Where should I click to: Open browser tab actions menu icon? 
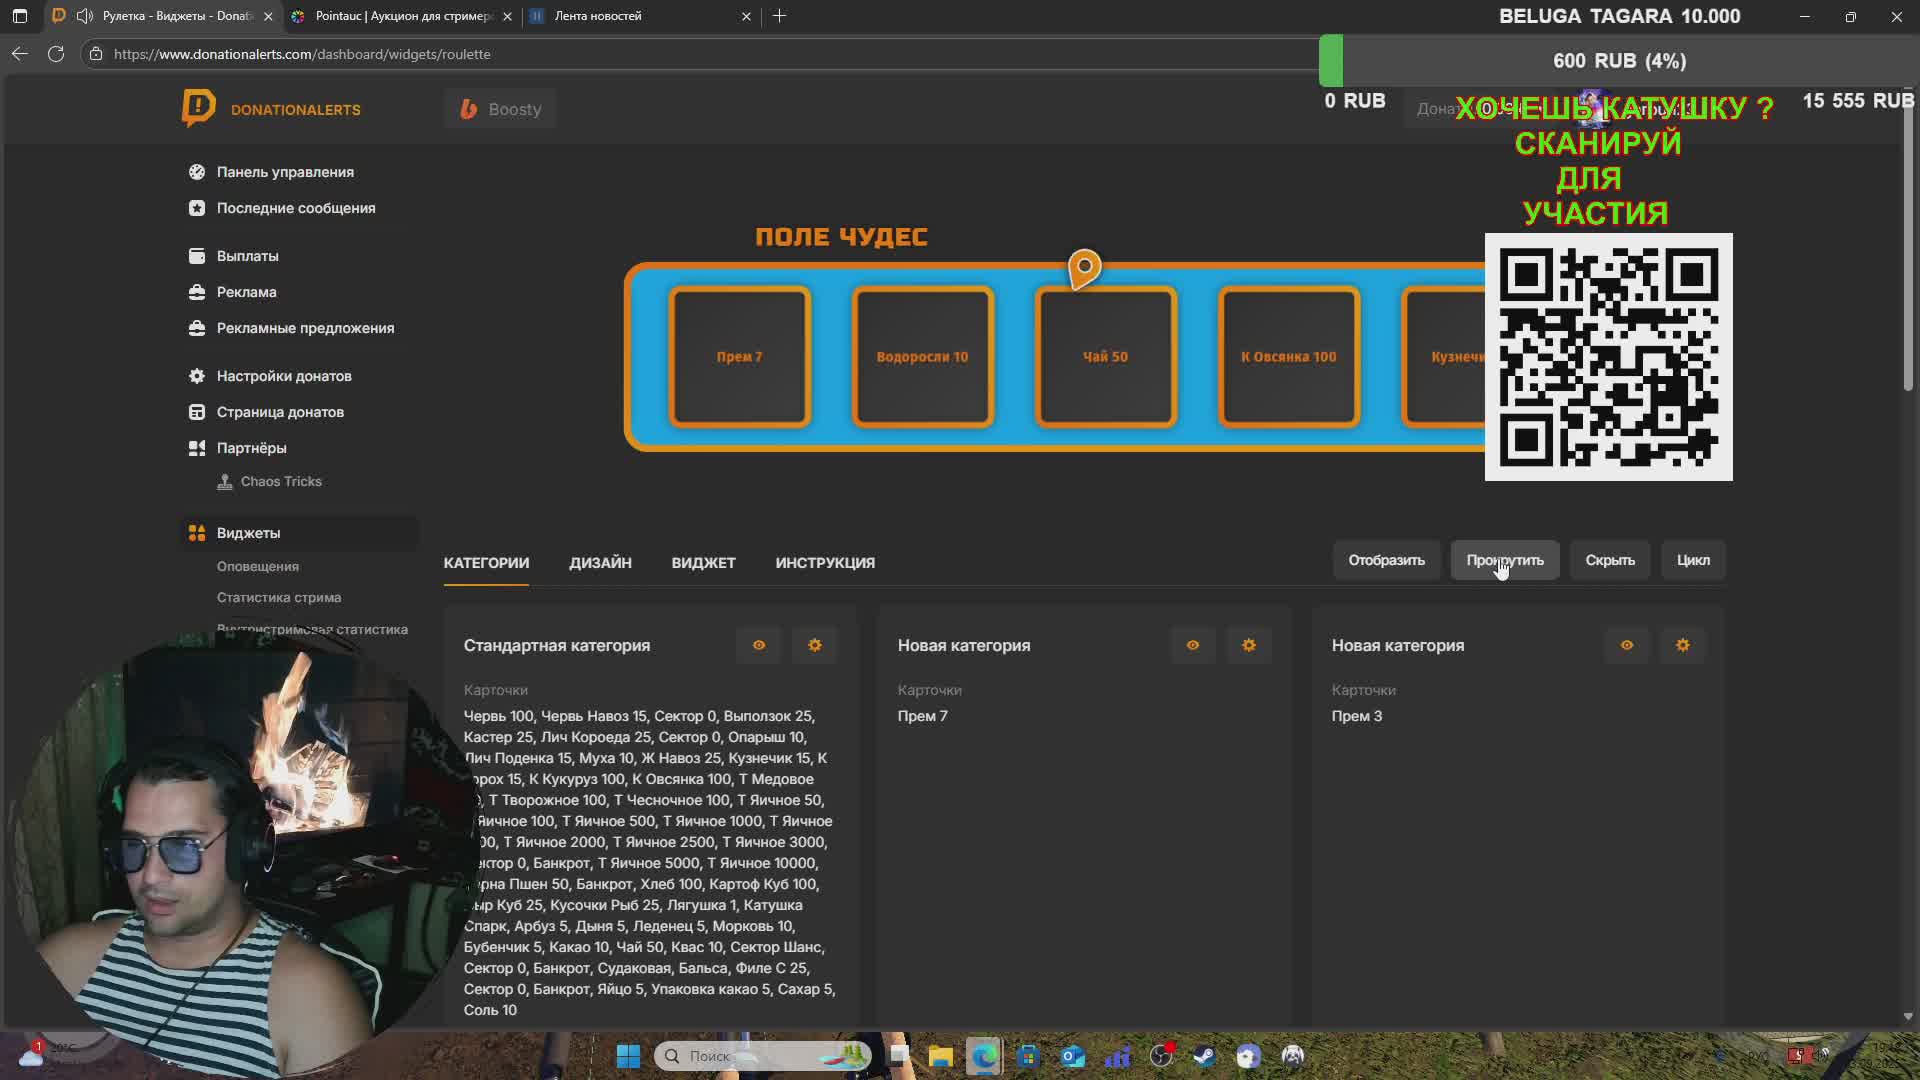(19, 16)
